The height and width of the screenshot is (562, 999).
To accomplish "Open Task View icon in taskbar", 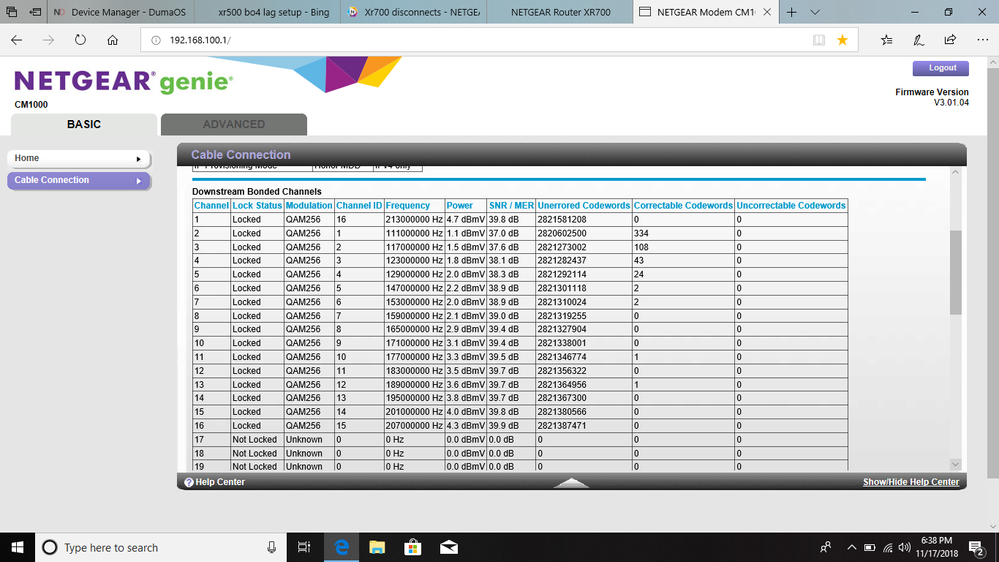I will click(304, 547).
